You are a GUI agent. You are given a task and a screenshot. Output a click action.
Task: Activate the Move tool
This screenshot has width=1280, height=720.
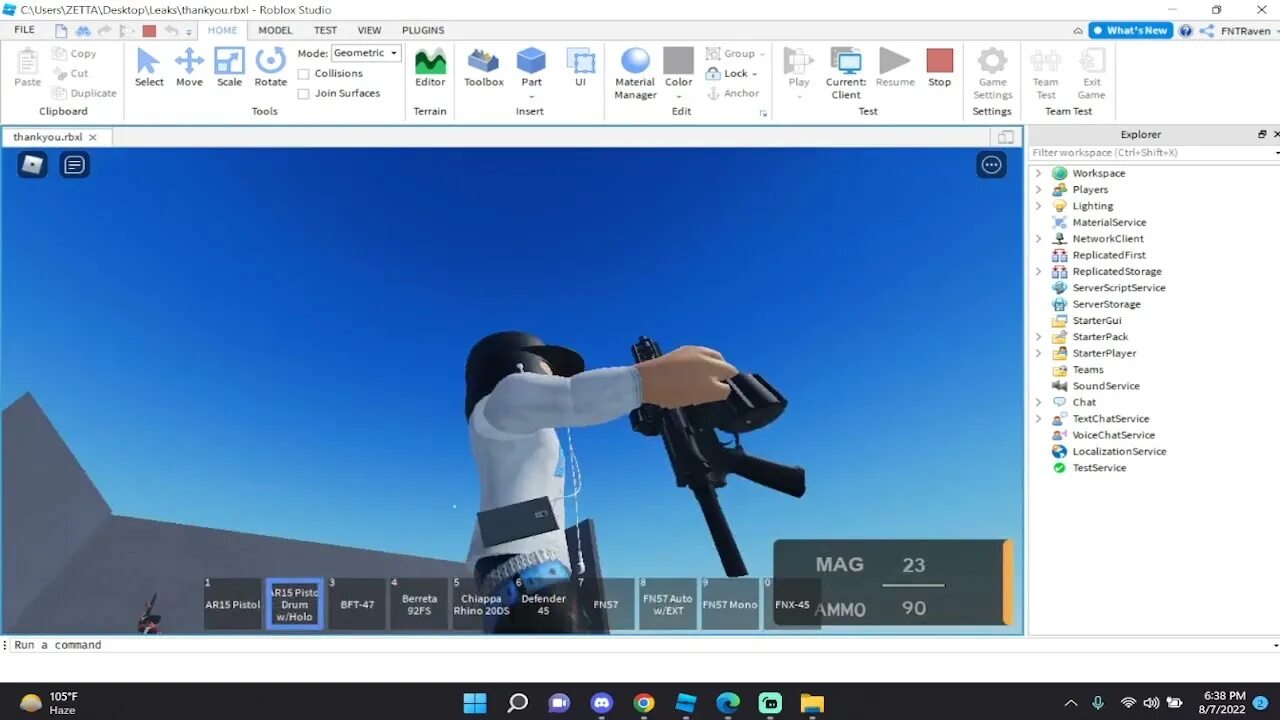click(x=189, y=67)
